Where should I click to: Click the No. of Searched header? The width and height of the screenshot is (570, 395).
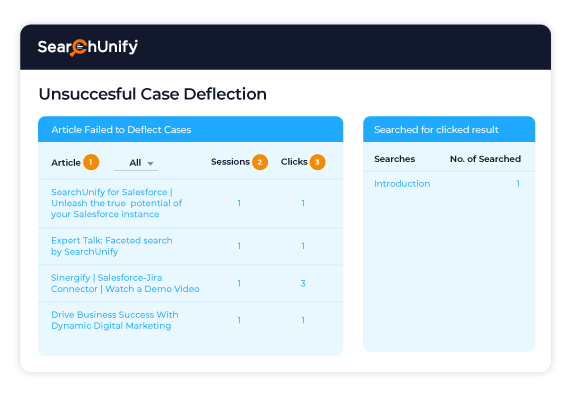[485, 159]
